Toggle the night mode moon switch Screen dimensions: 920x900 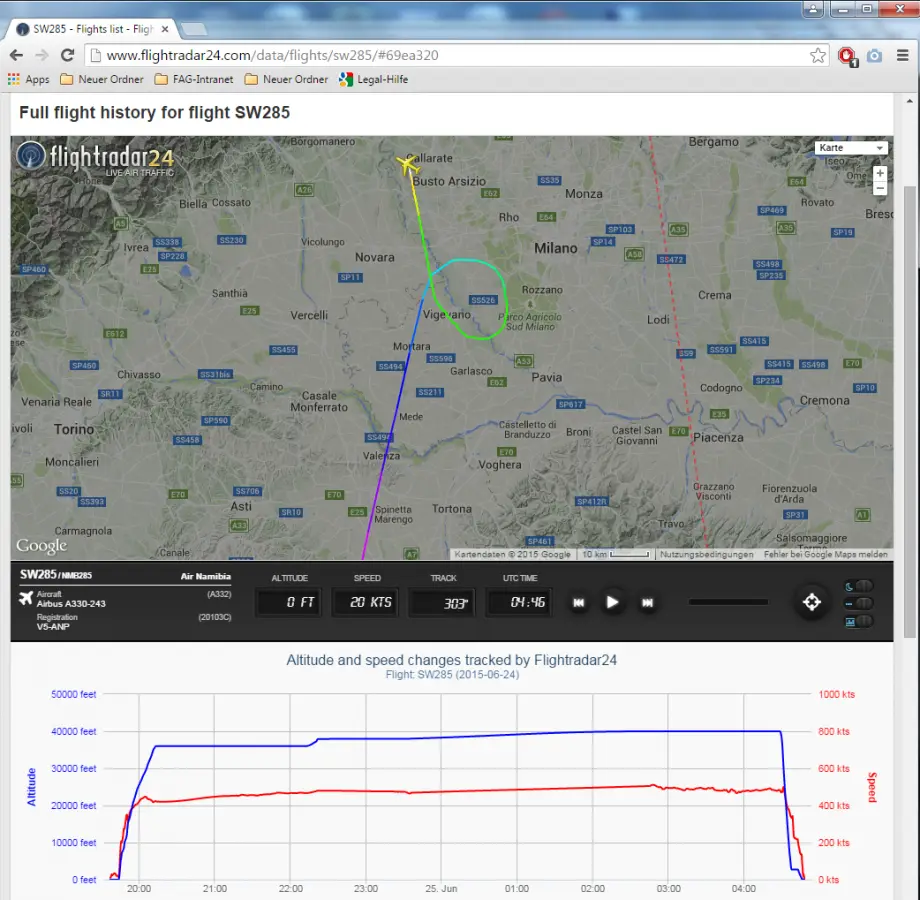pyautogui.click(x=859, y=586)
